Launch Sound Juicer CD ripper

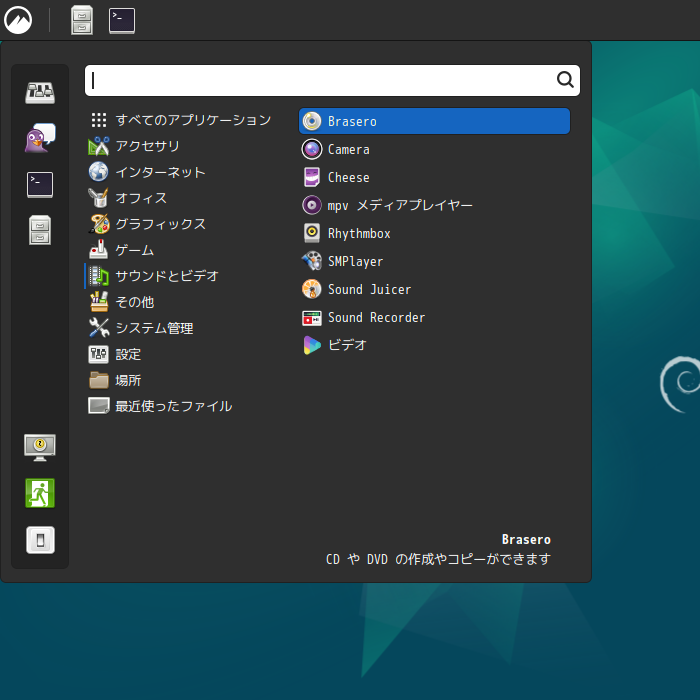(369, 289)
